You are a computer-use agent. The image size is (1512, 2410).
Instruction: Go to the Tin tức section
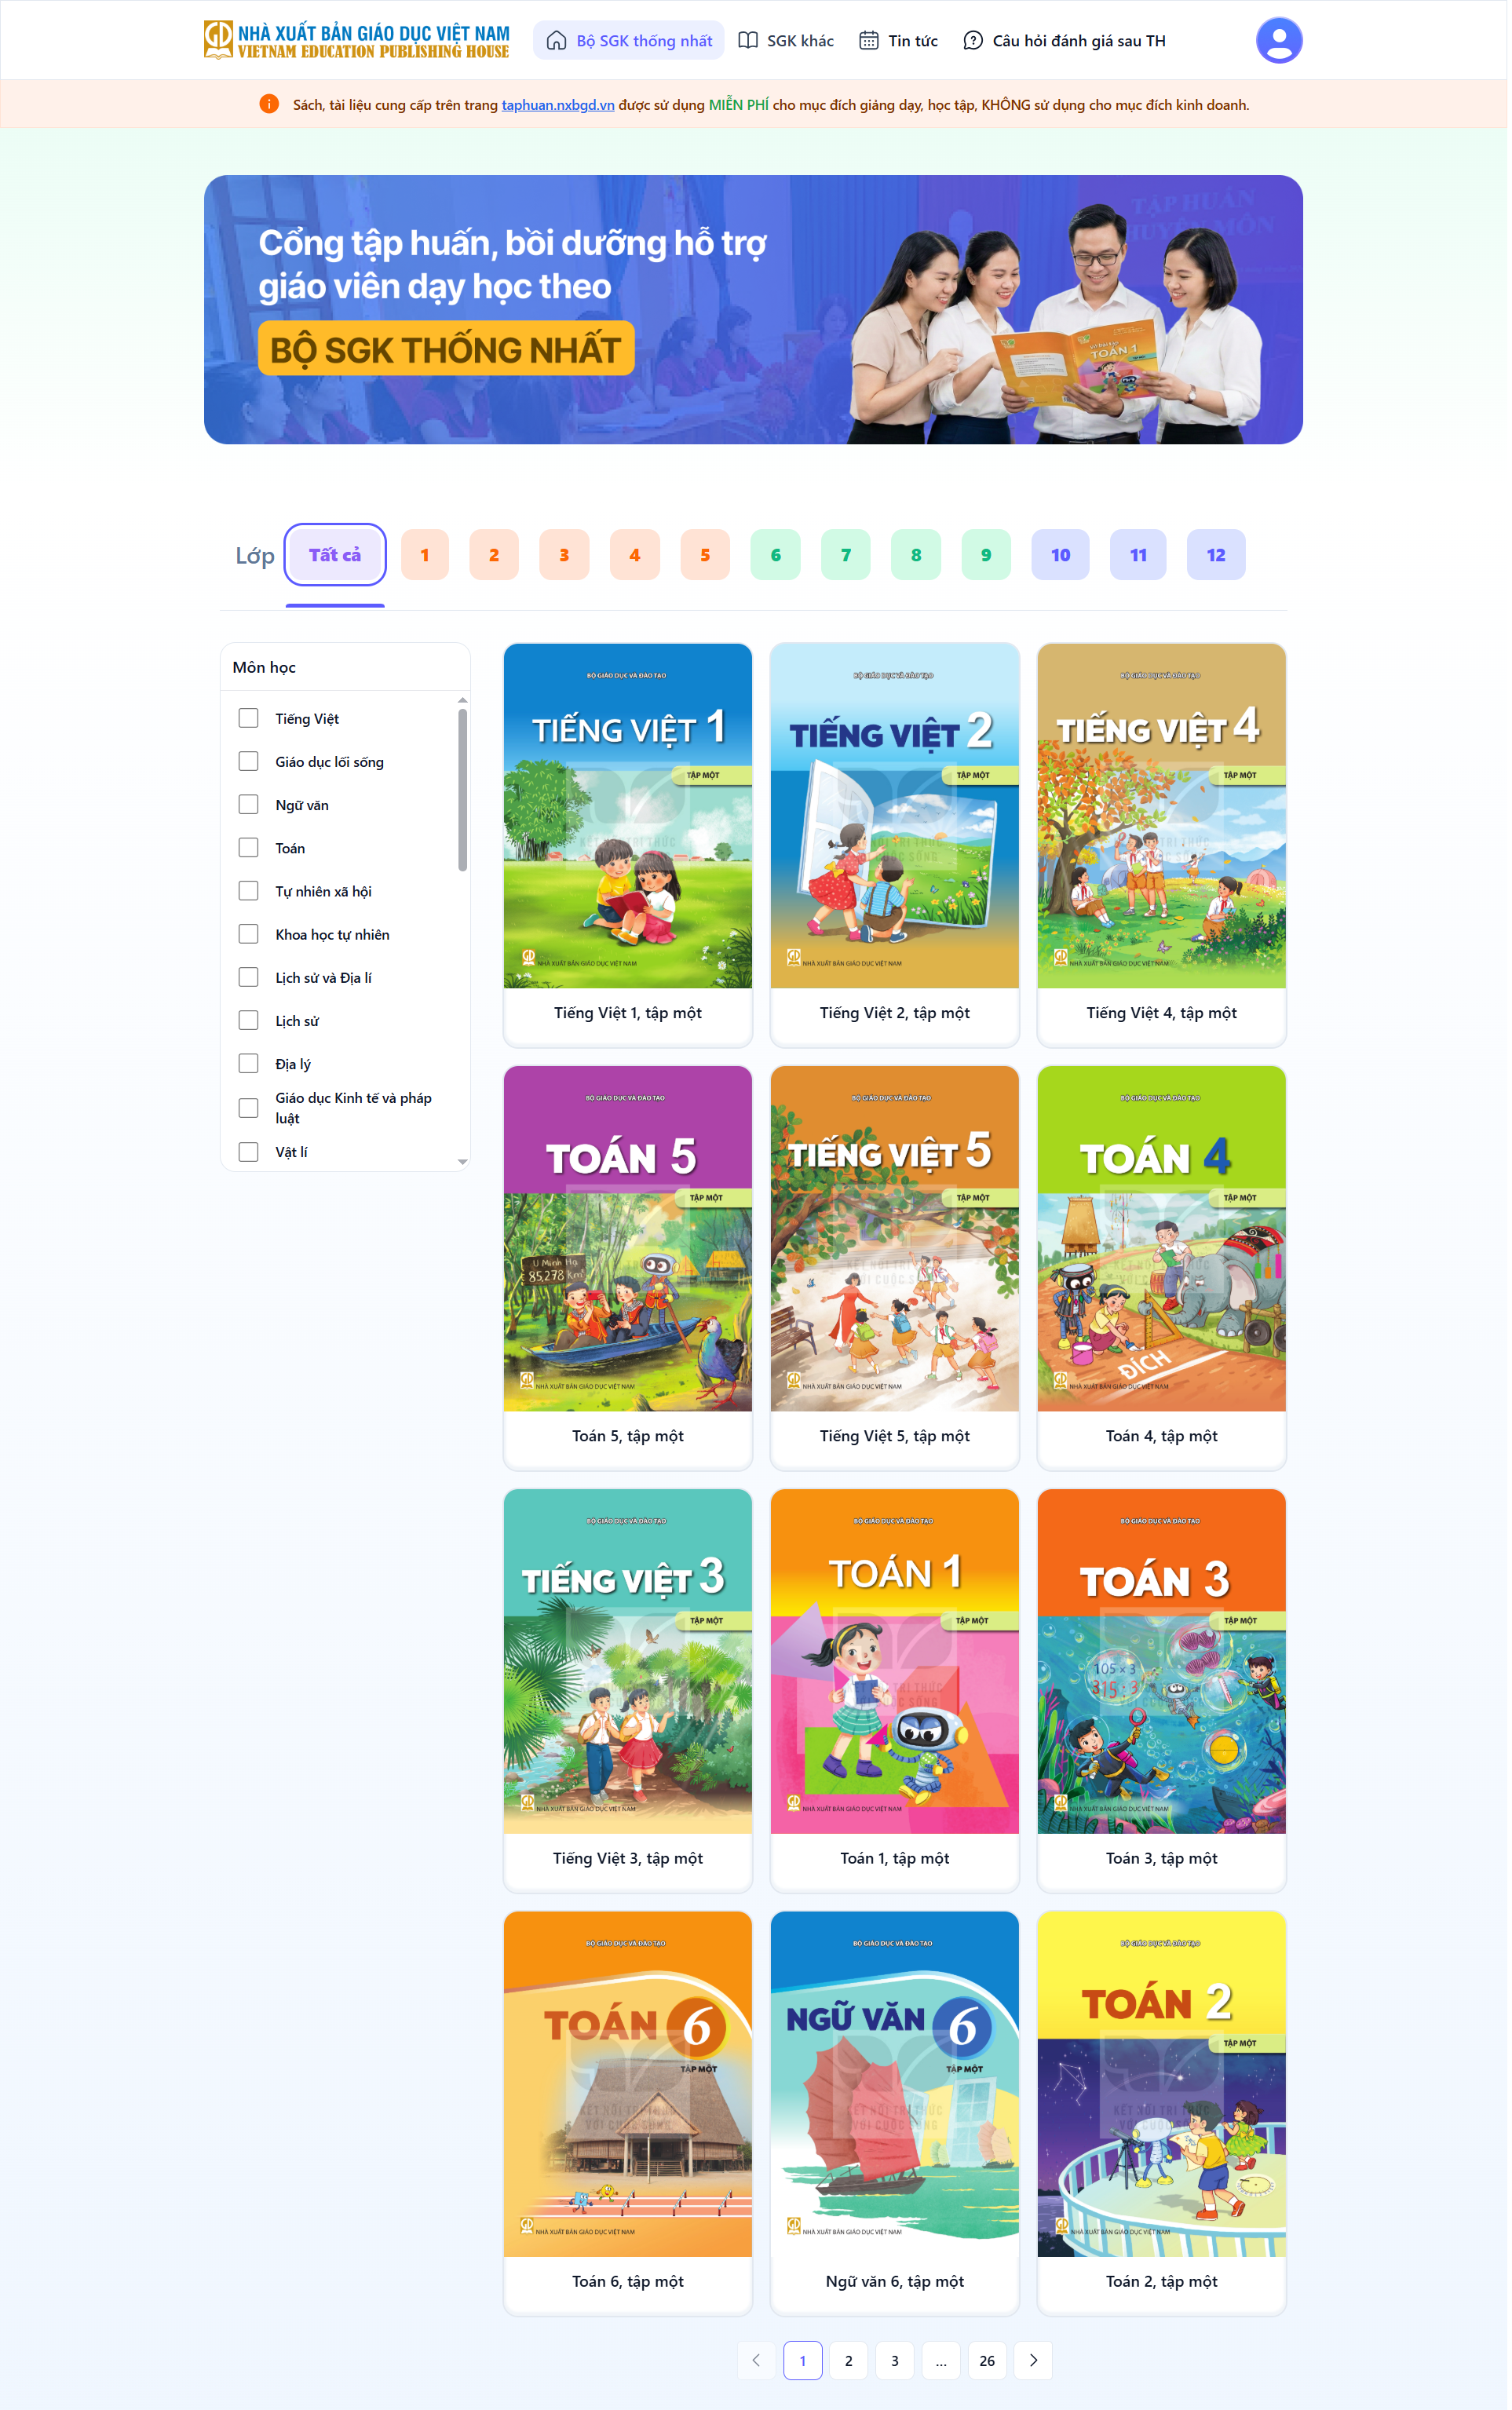[x=898, y=40]
